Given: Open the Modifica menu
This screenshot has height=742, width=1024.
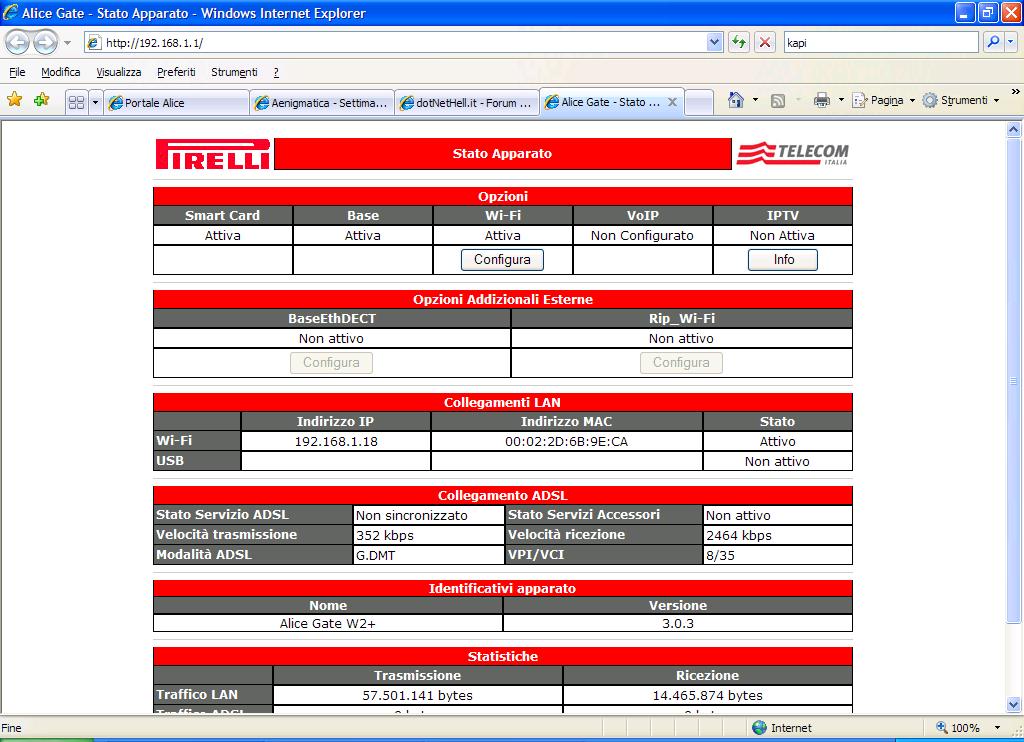Looking at the screenshot, I should 61,72.
